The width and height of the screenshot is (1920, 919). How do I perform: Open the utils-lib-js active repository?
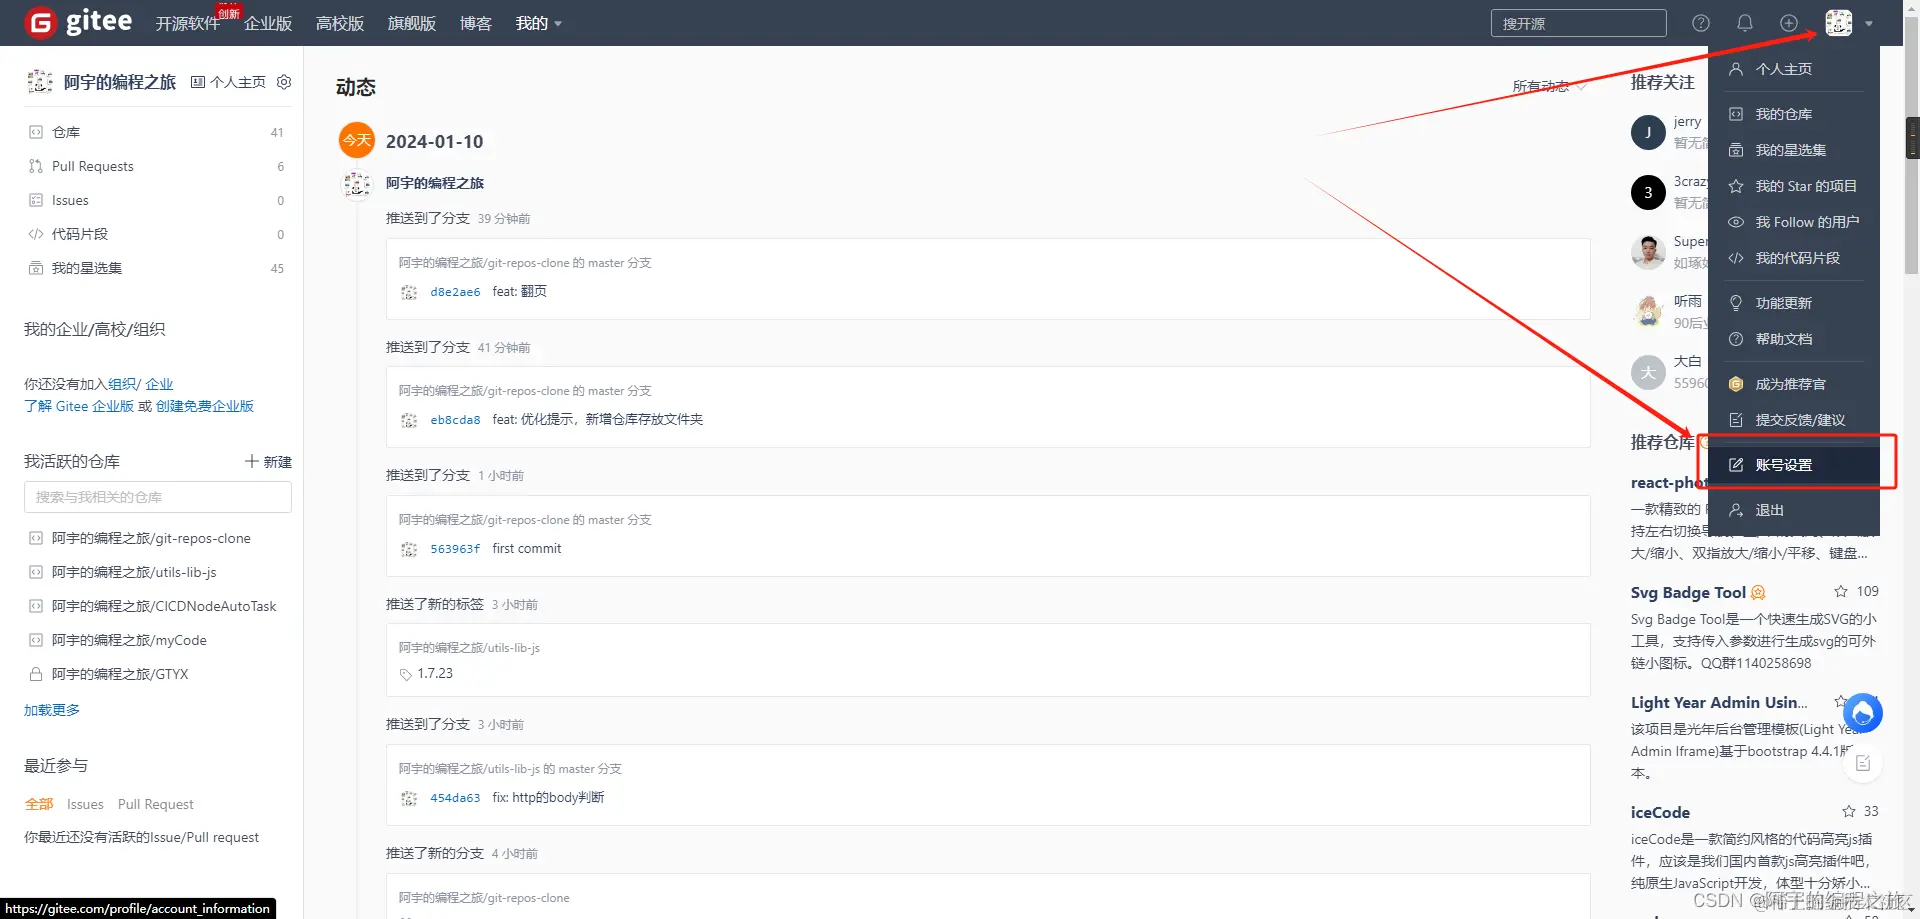click(134, 572)
